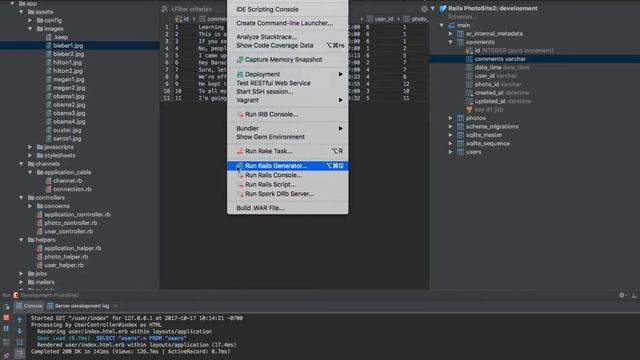This screenshot has width=640, height=360.
Task: Select the updated_at column in database tree
Action: click(x=503, y=101)
